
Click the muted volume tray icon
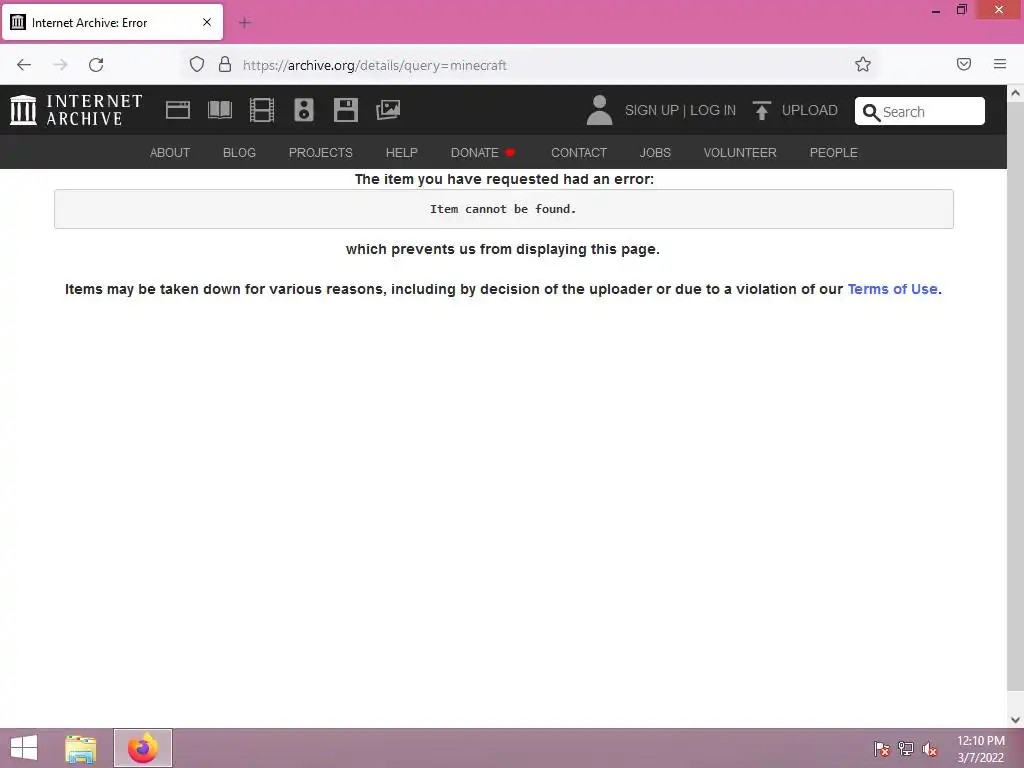pos(929,749)
